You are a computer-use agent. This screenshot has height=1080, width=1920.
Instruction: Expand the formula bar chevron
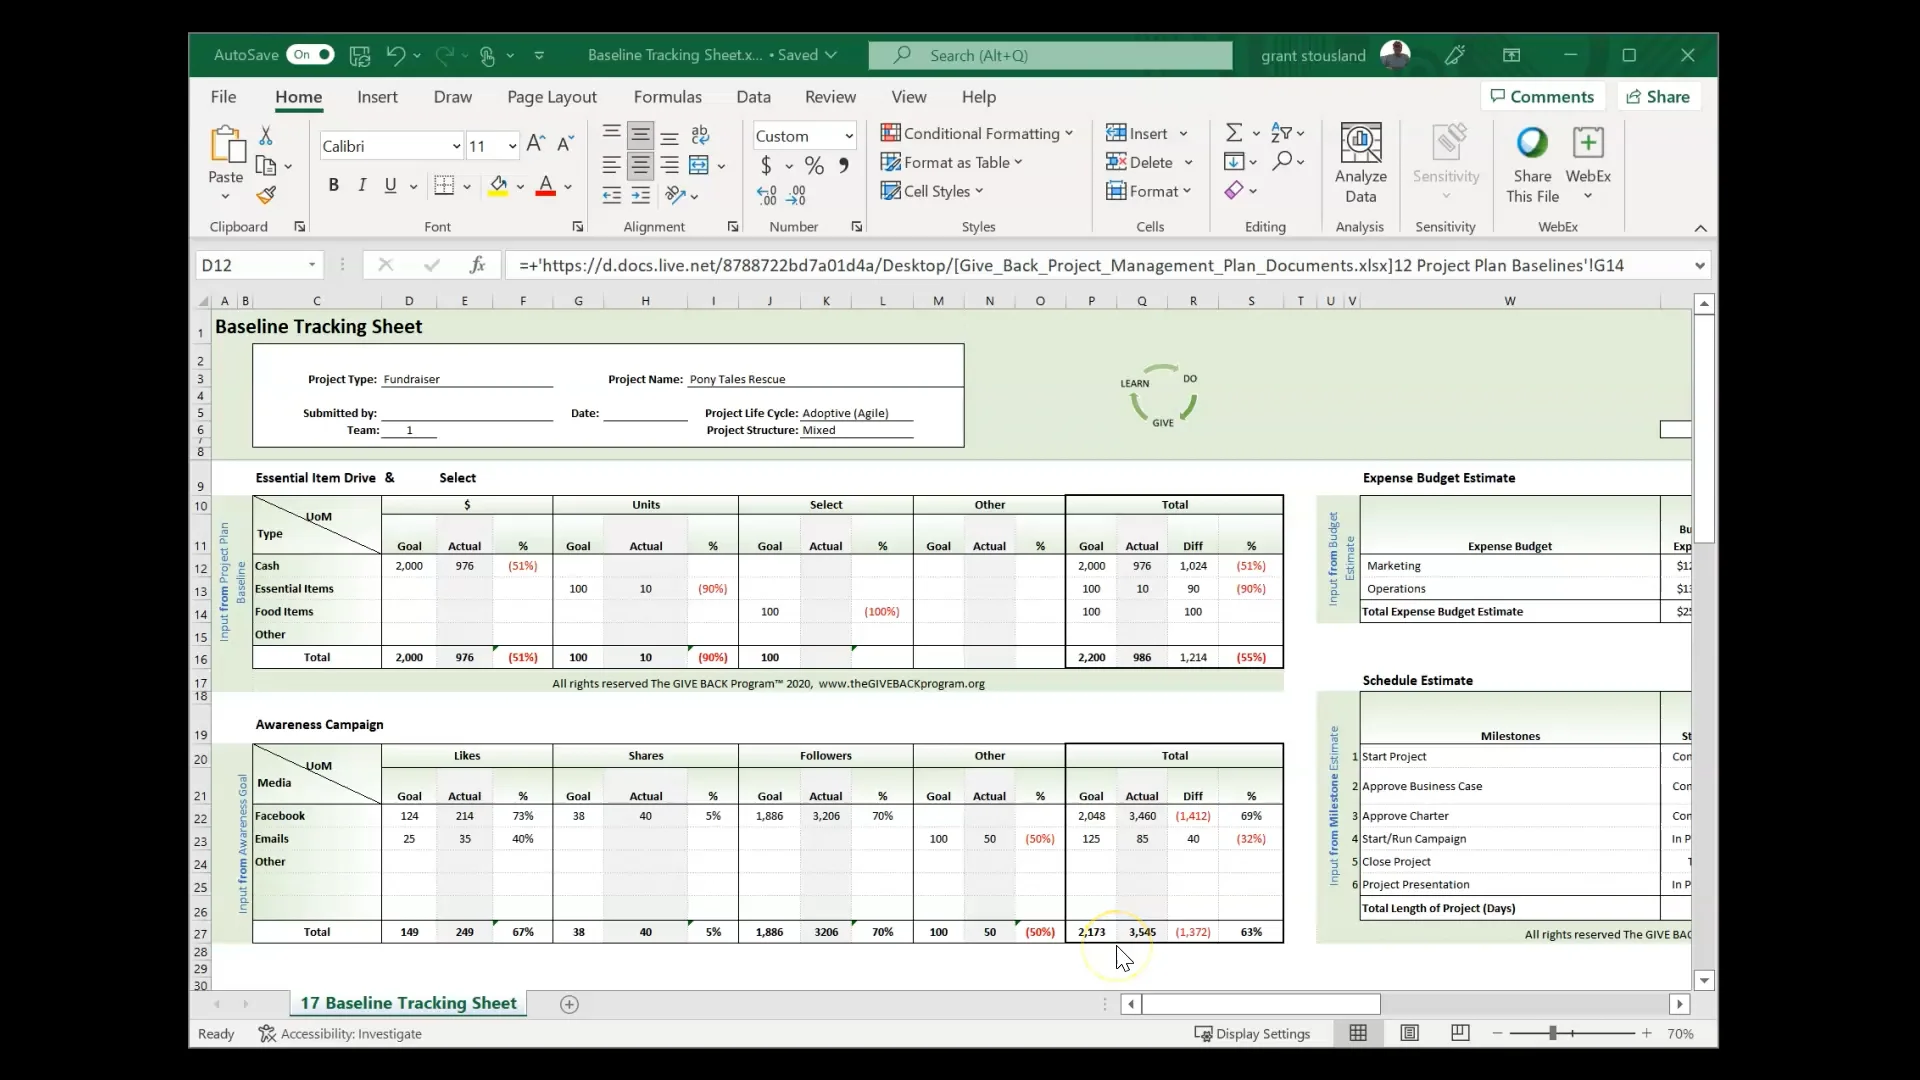coord(1699,265)
